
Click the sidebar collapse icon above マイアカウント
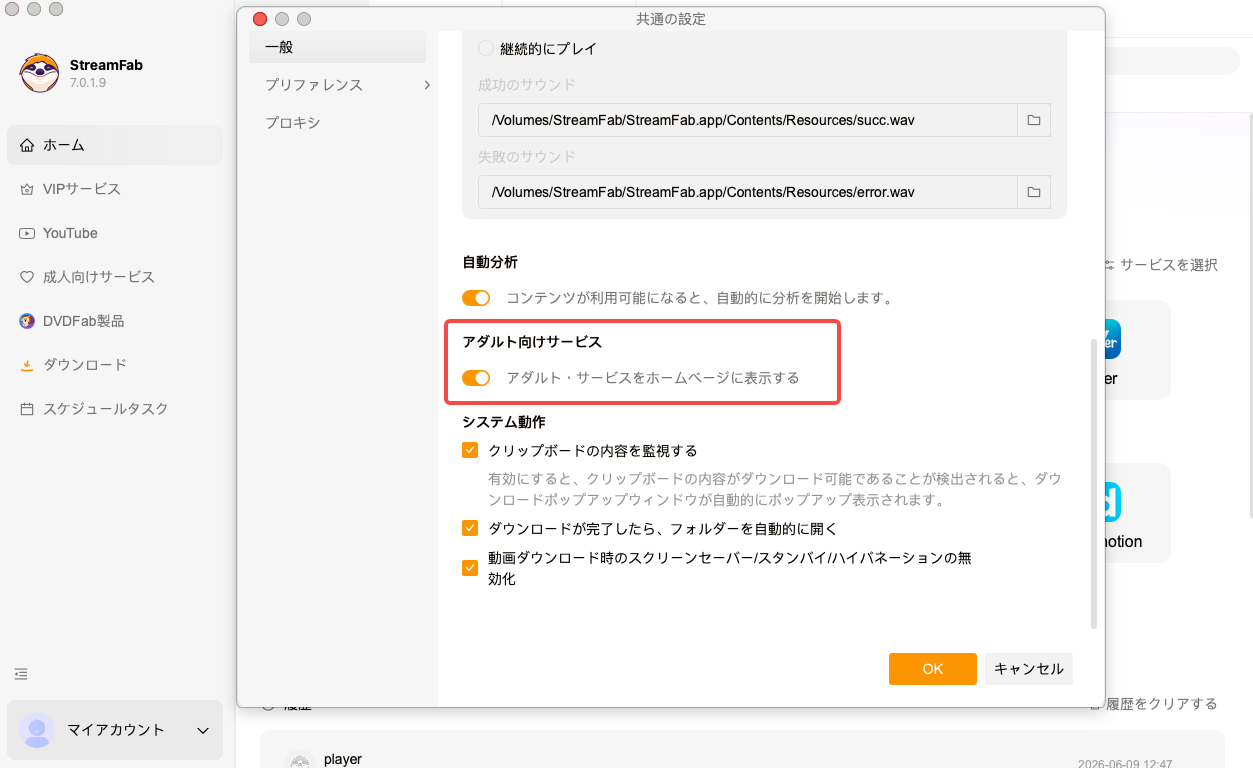click(21, 674)
